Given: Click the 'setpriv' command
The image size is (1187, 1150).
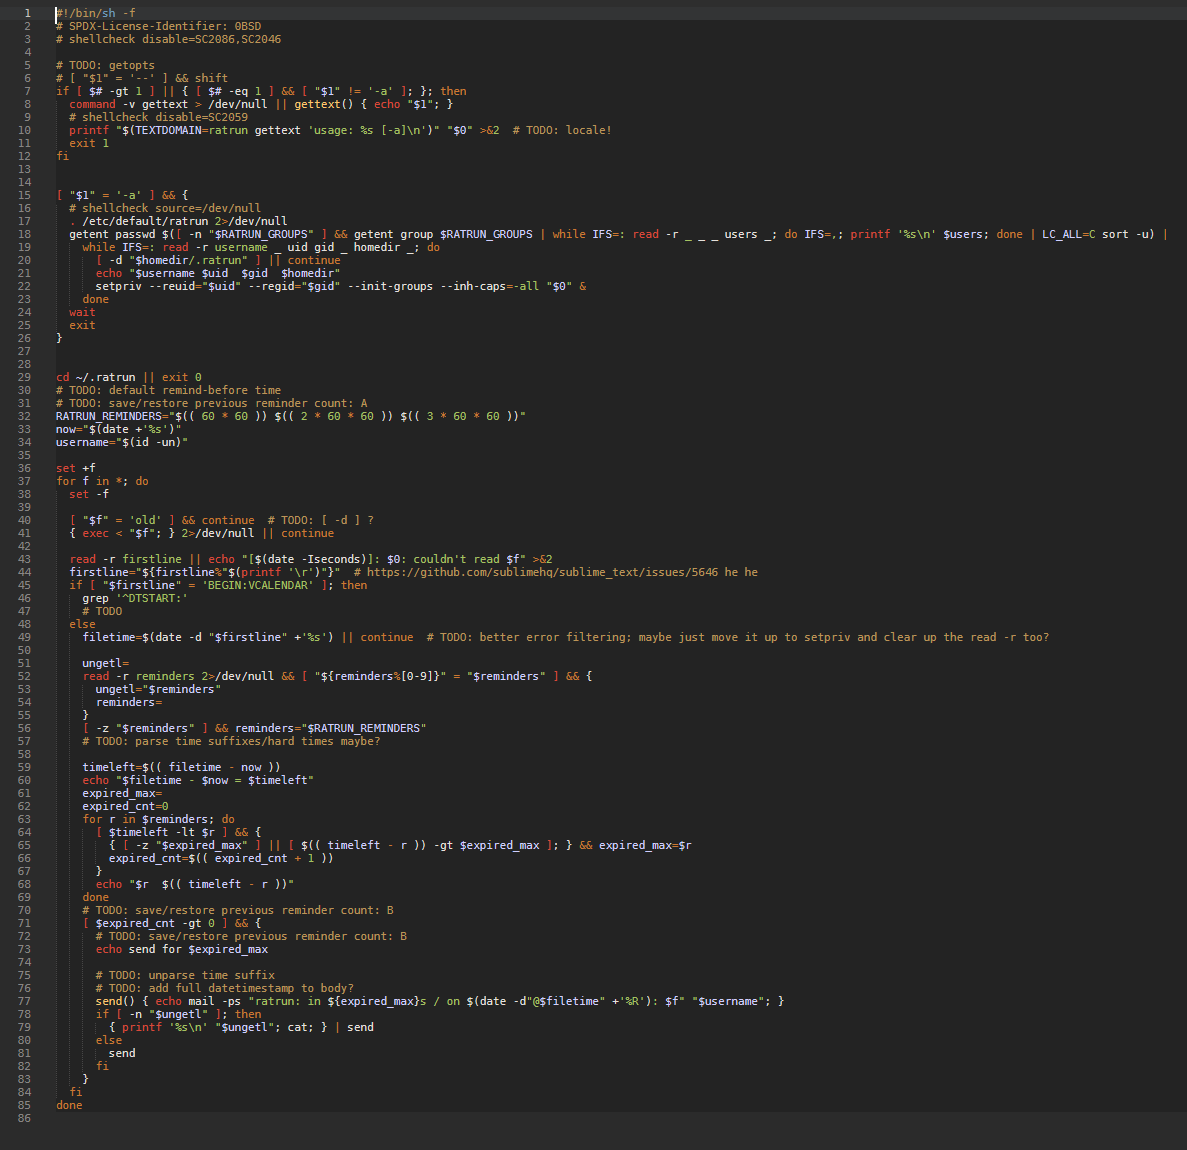Looking at the screenshot, I should 118,286.
